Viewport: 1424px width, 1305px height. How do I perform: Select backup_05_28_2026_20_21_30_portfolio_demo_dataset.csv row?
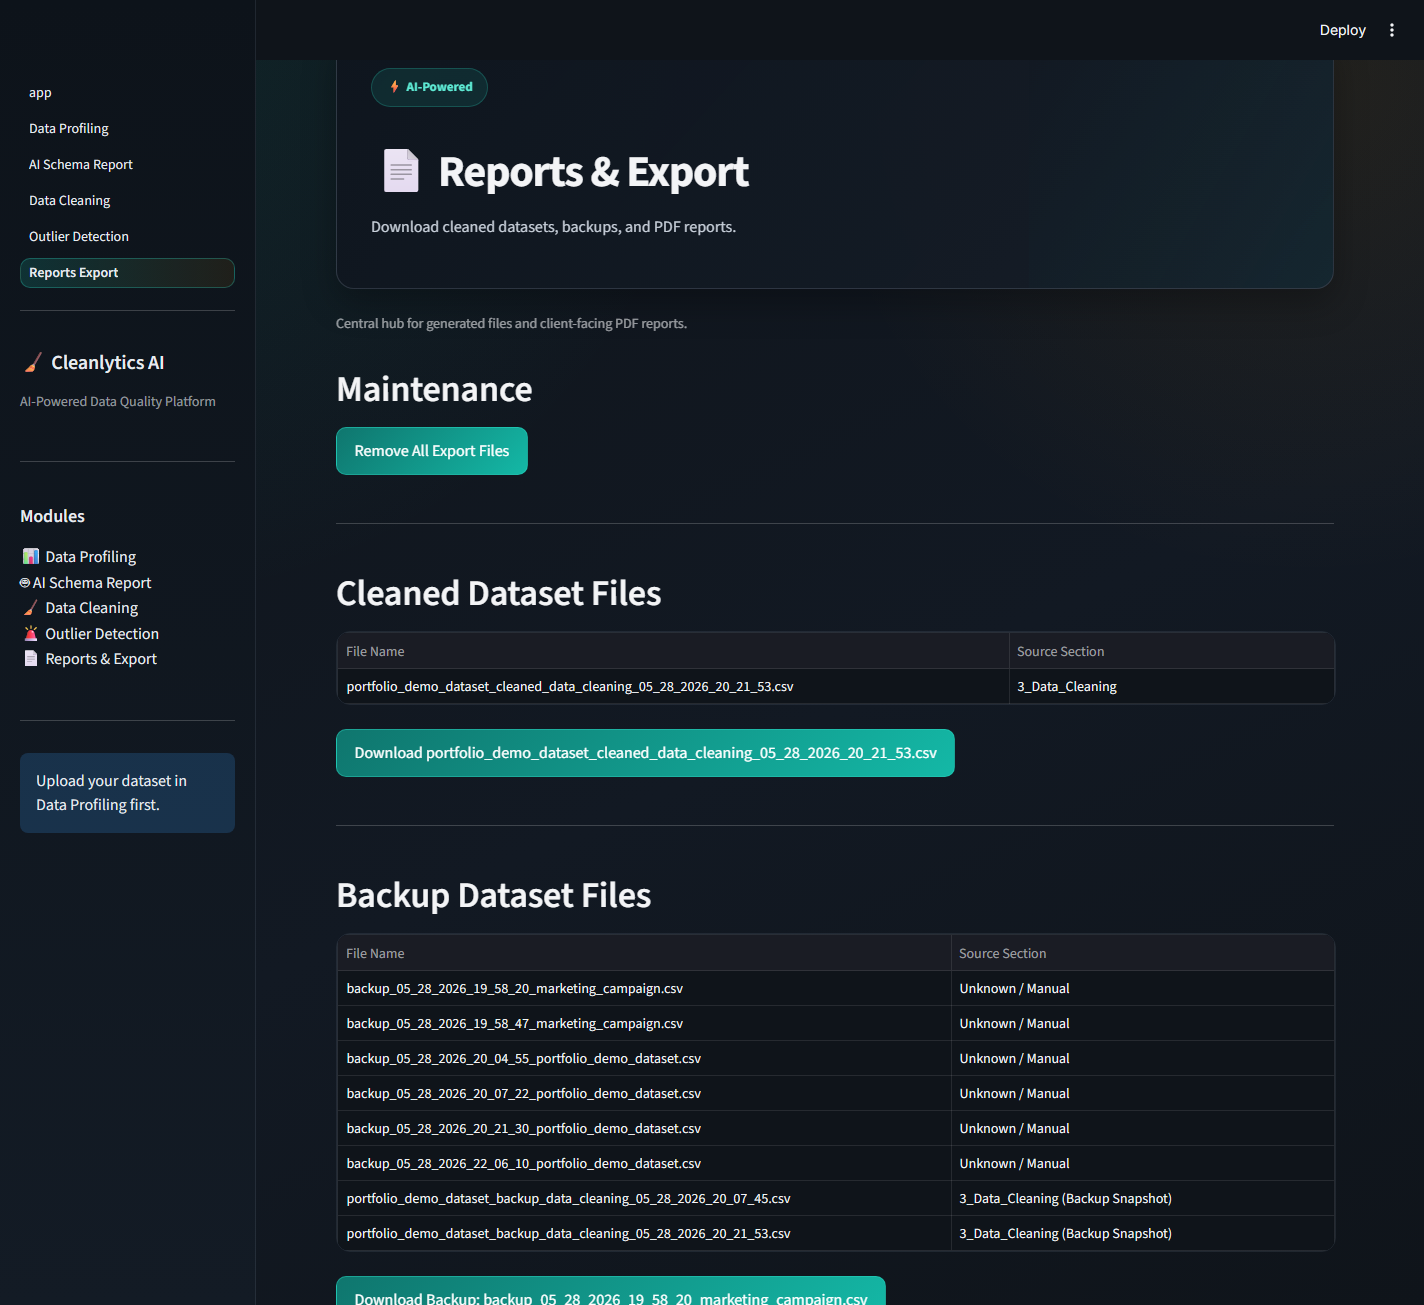[835, 1128]
